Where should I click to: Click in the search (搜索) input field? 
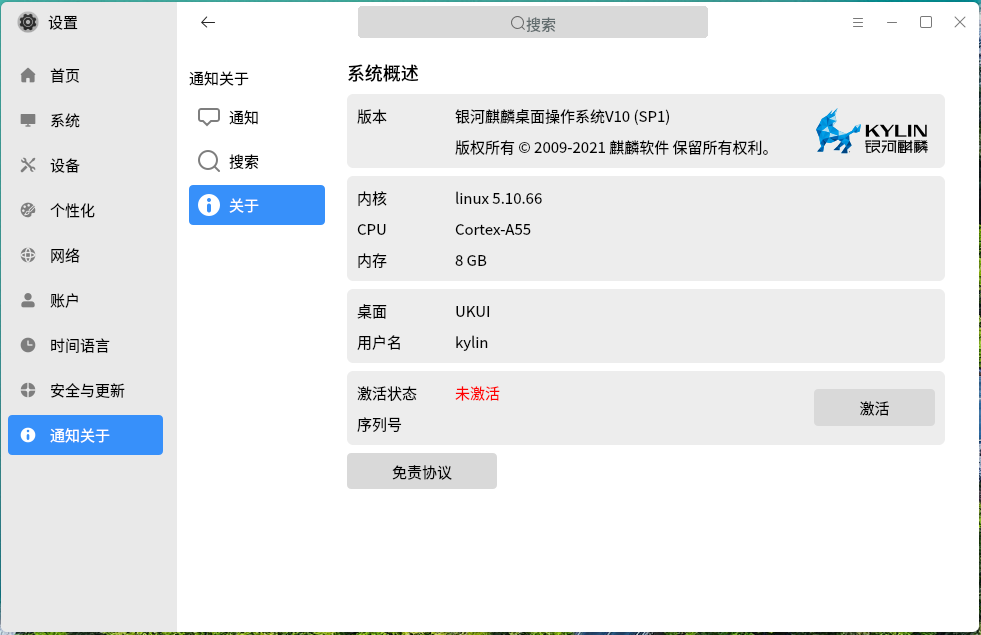click(x=533, y=23)
